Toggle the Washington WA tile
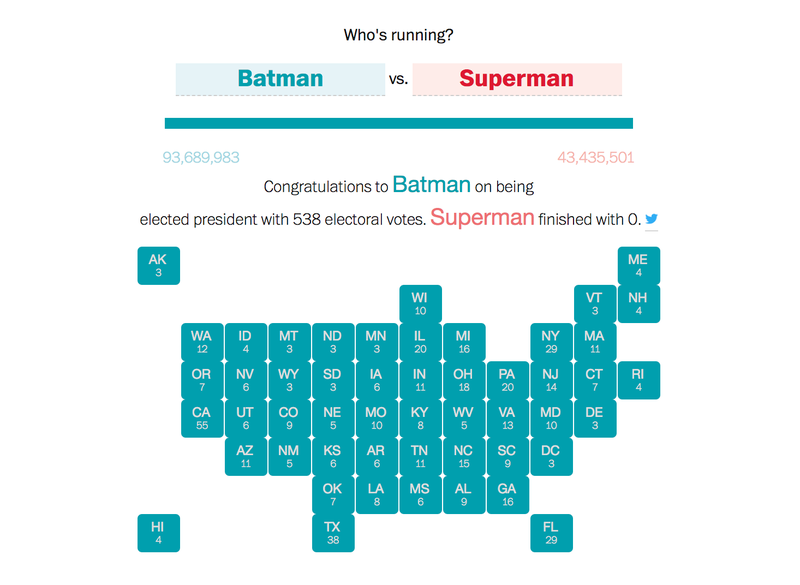The width and height of the screenshot is (800, 585). (202, 342)
